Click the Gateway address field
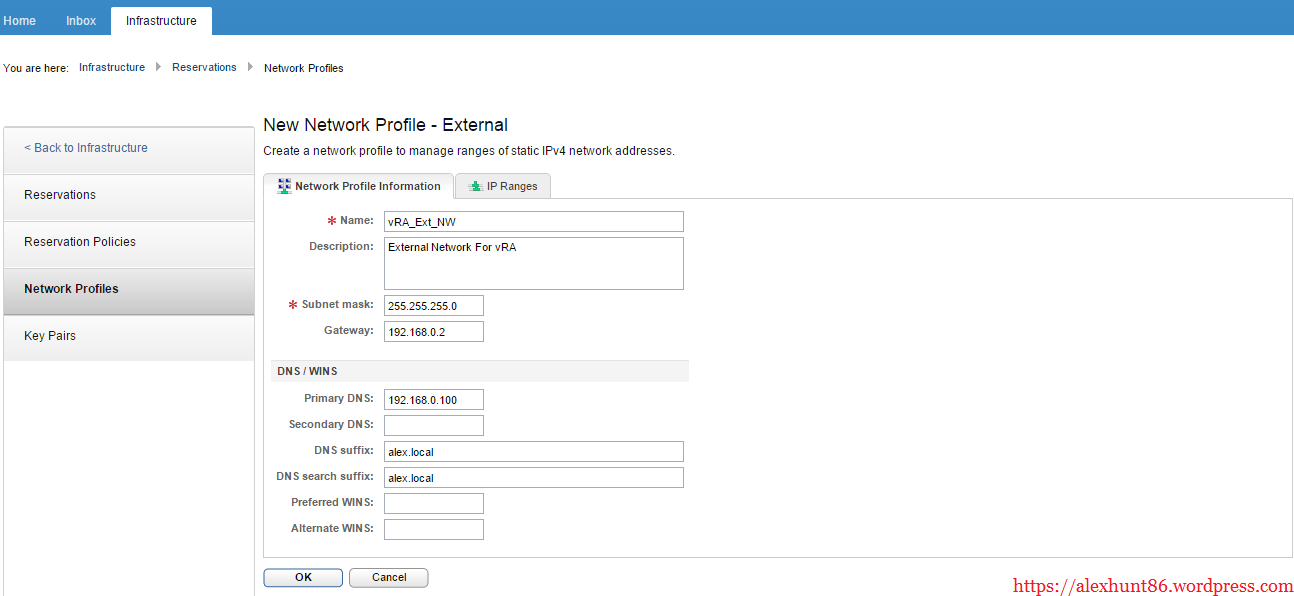Image resolution: width=1294 pixels, height=596 pixels. coord(433,331)
